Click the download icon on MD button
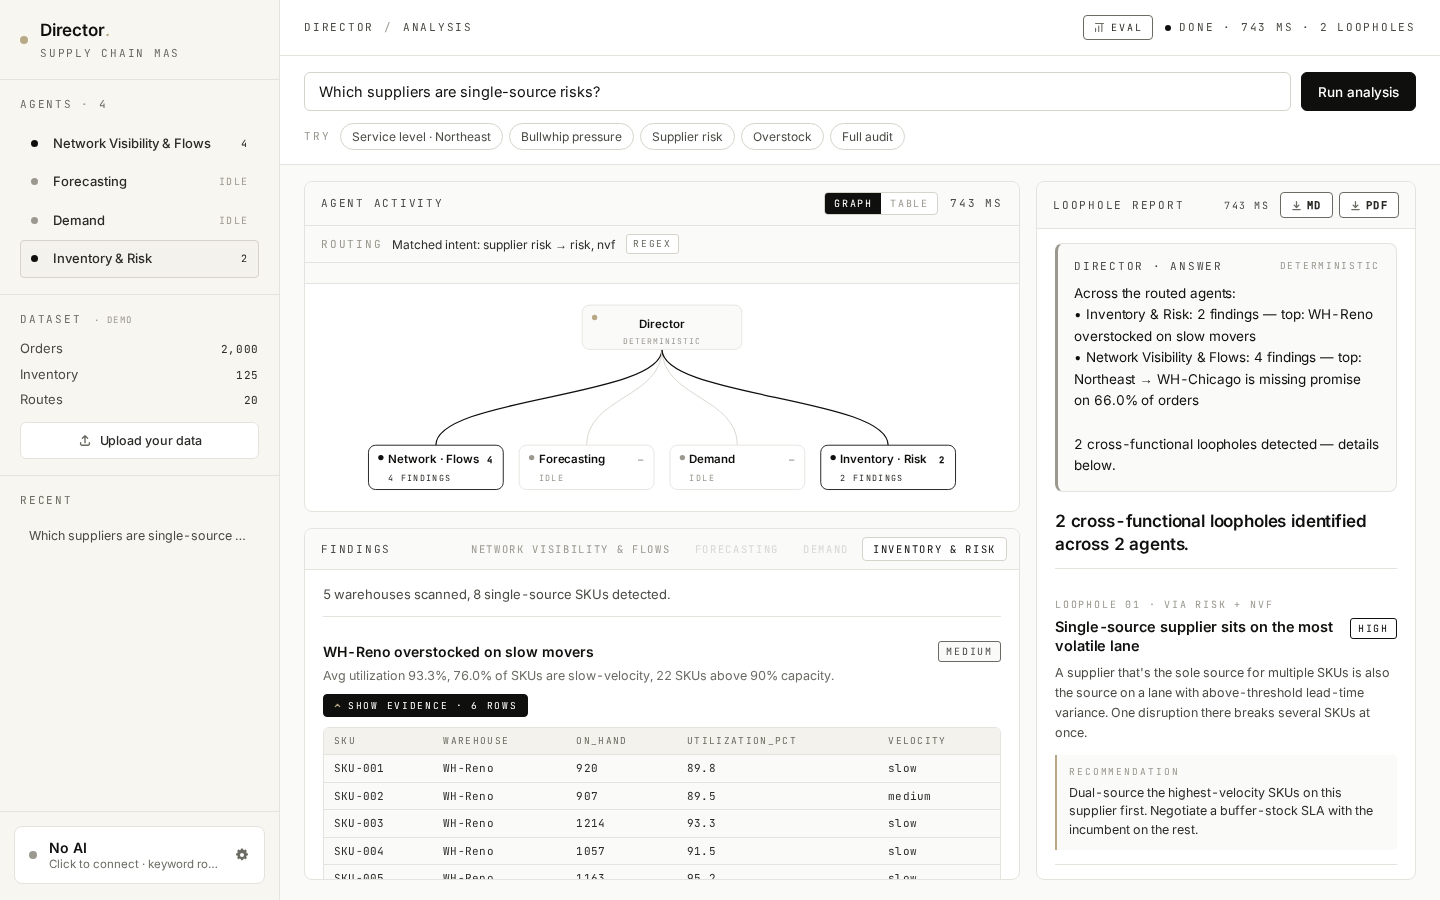This screenshot has height=900, width=1440. 1296,206
